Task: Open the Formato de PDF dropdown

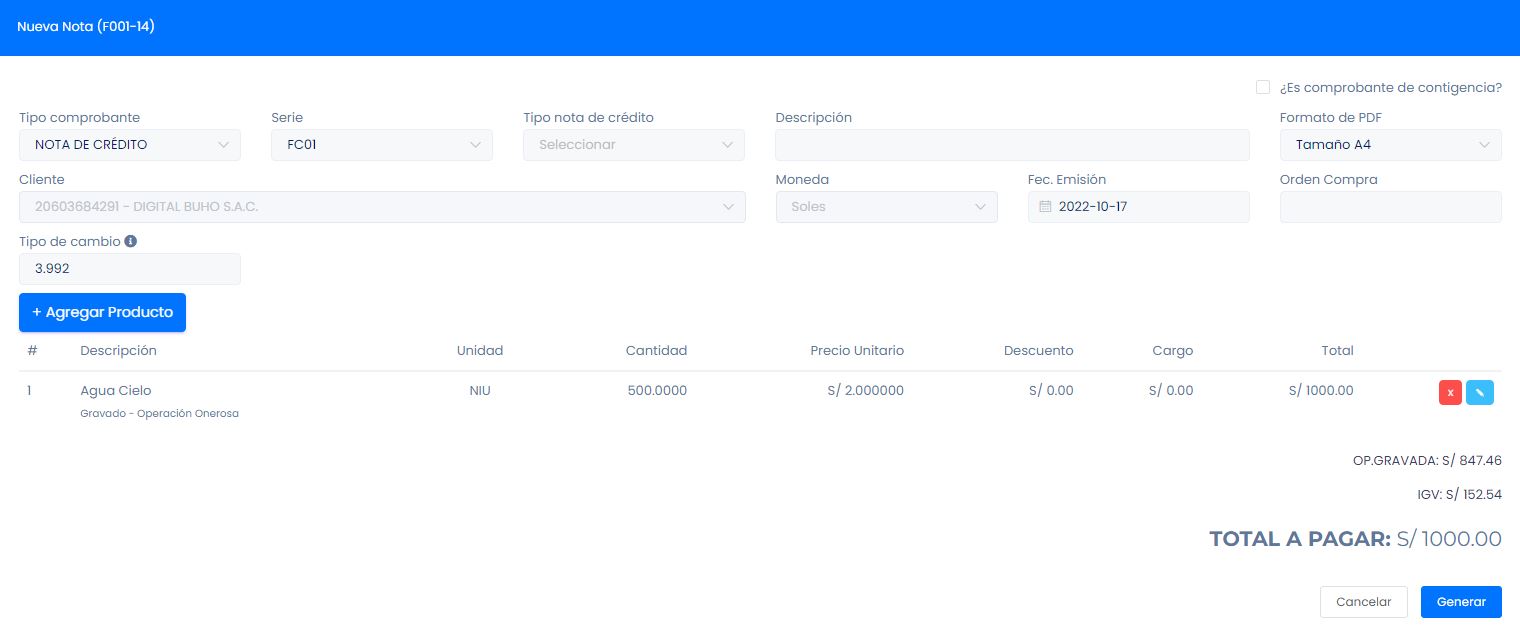Action: [x=1390, y=145]
